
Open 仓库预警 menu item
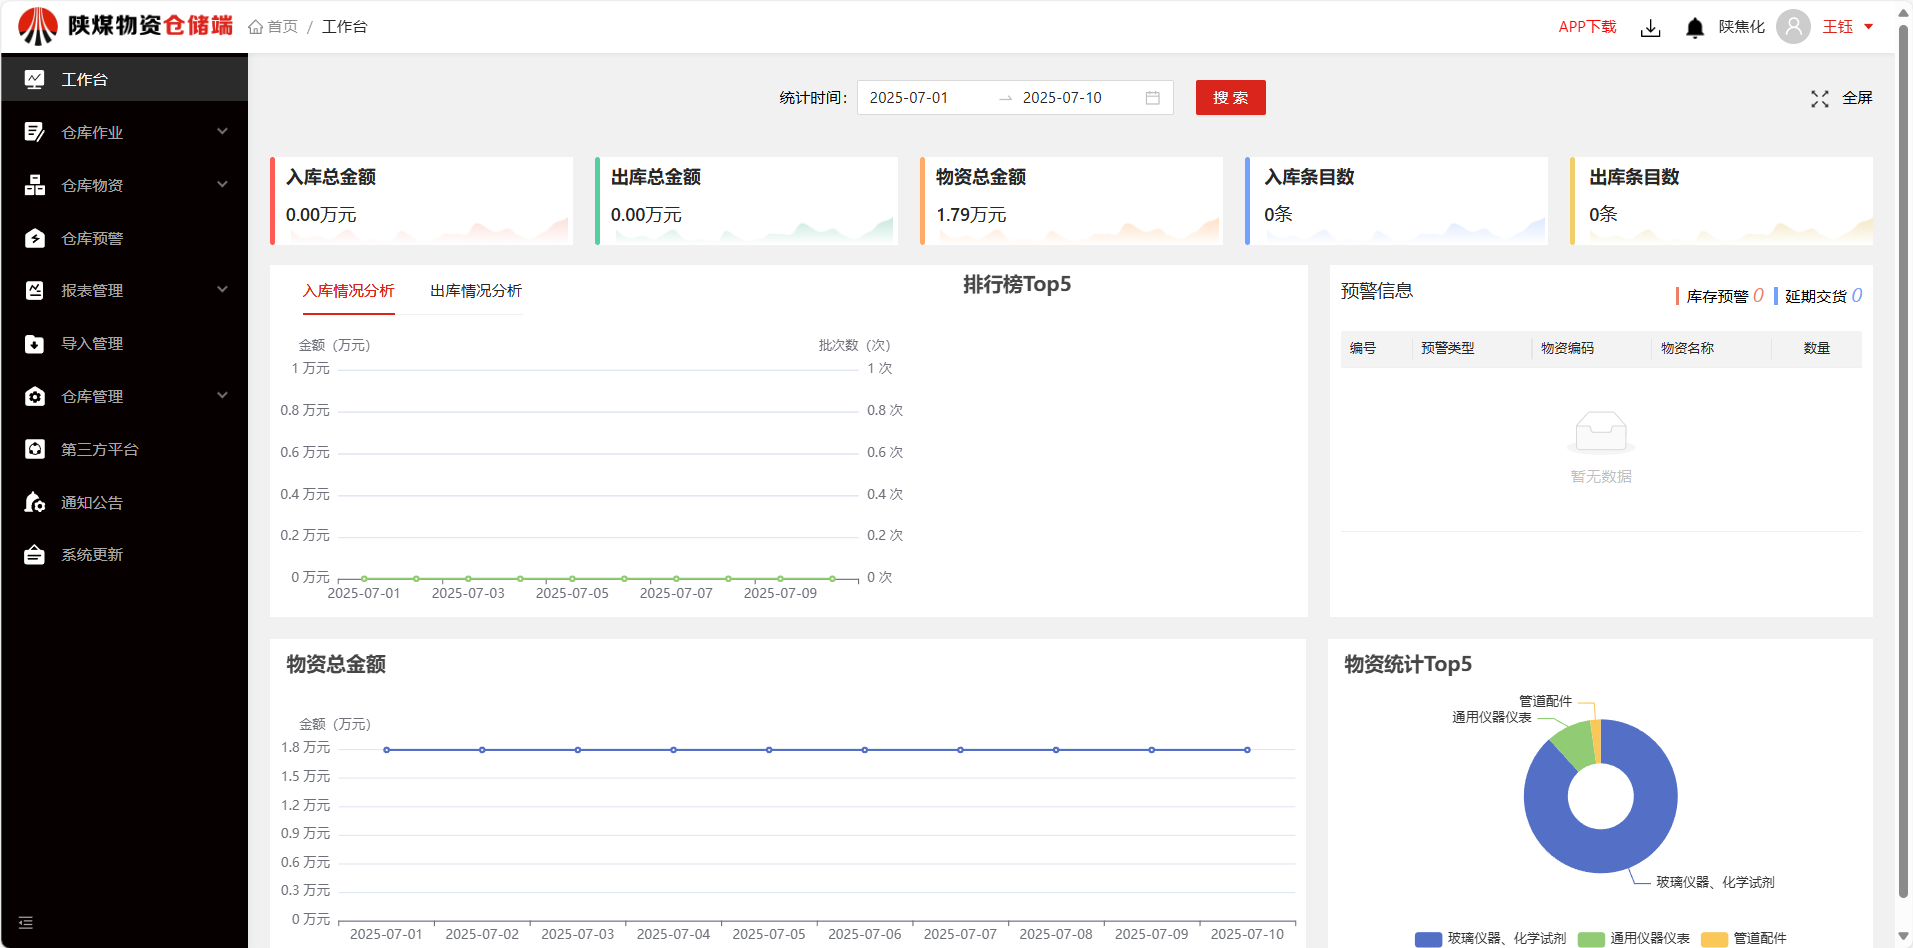(x=124, y=238)
